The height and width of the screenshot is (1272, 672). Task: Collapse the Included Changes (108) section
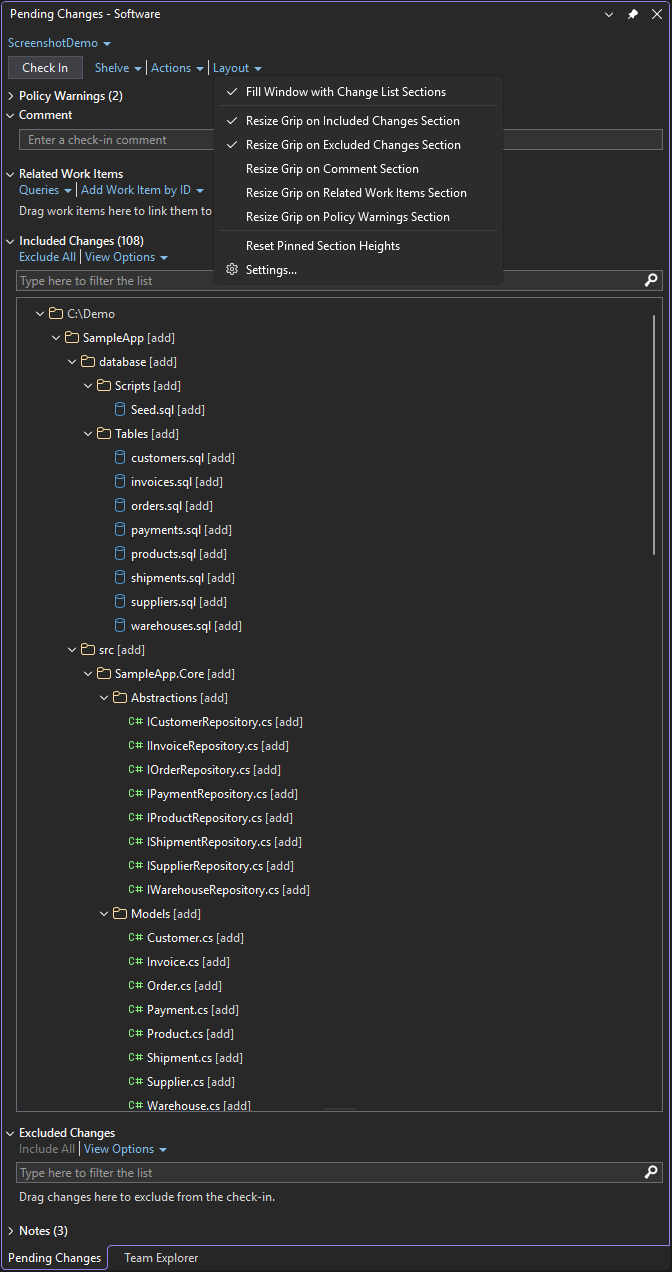(11, 241)
